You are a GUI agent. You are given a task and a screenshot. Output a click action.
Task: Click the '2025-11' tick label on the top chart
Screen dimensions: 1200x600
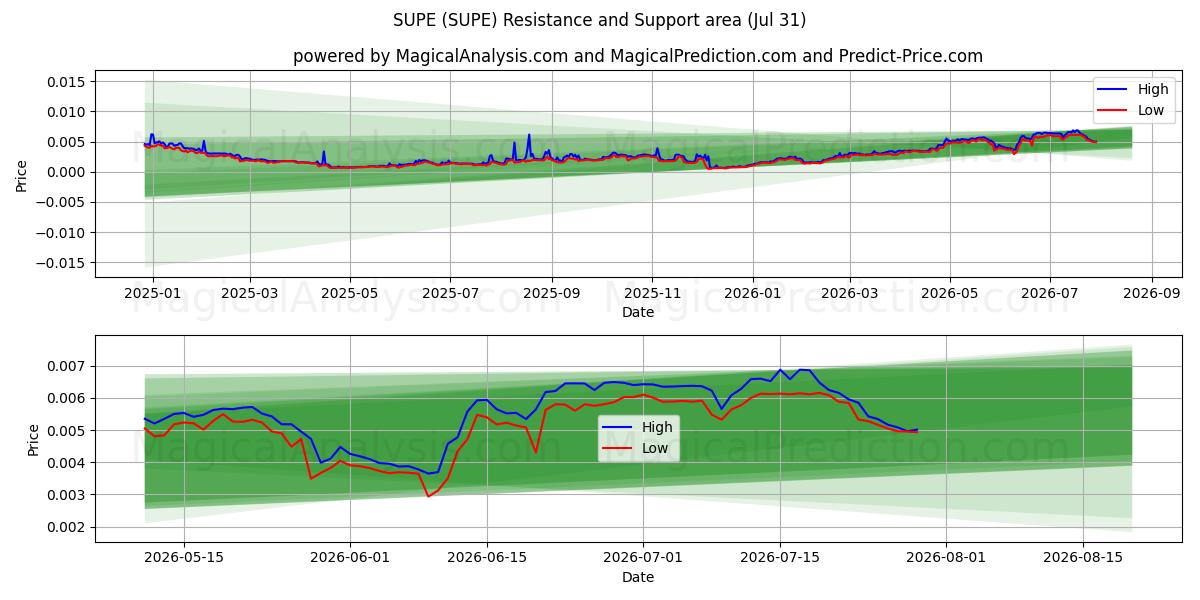click(651, 293)
